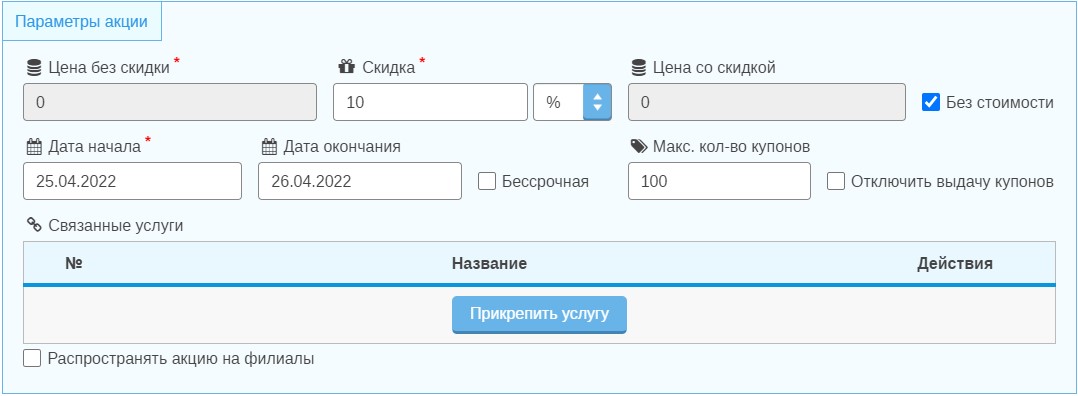Enable Распространять акцию на филиалы
Image resolution: width=1078 pixels, height=396 pixels.
pyautogui.click(x=32, y=358)
